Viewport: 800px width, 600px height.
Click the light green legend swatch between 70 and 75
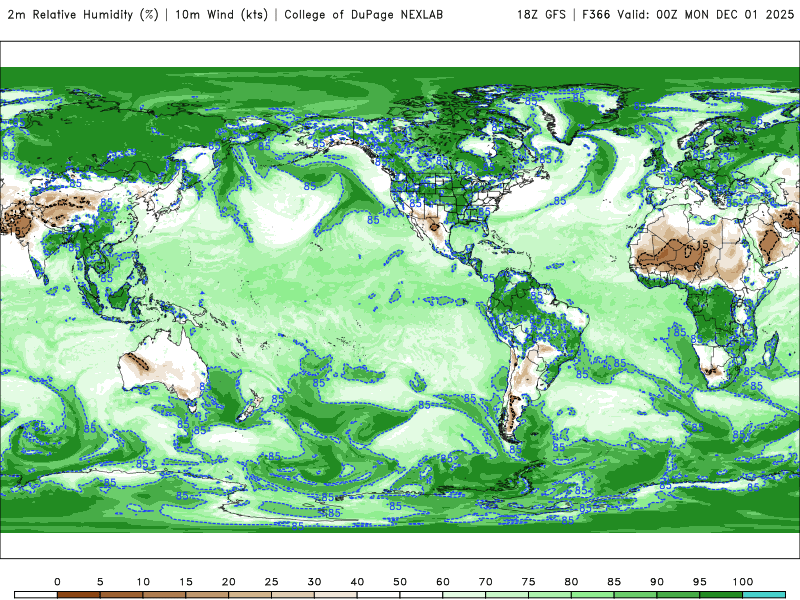[x=507, y=595]
